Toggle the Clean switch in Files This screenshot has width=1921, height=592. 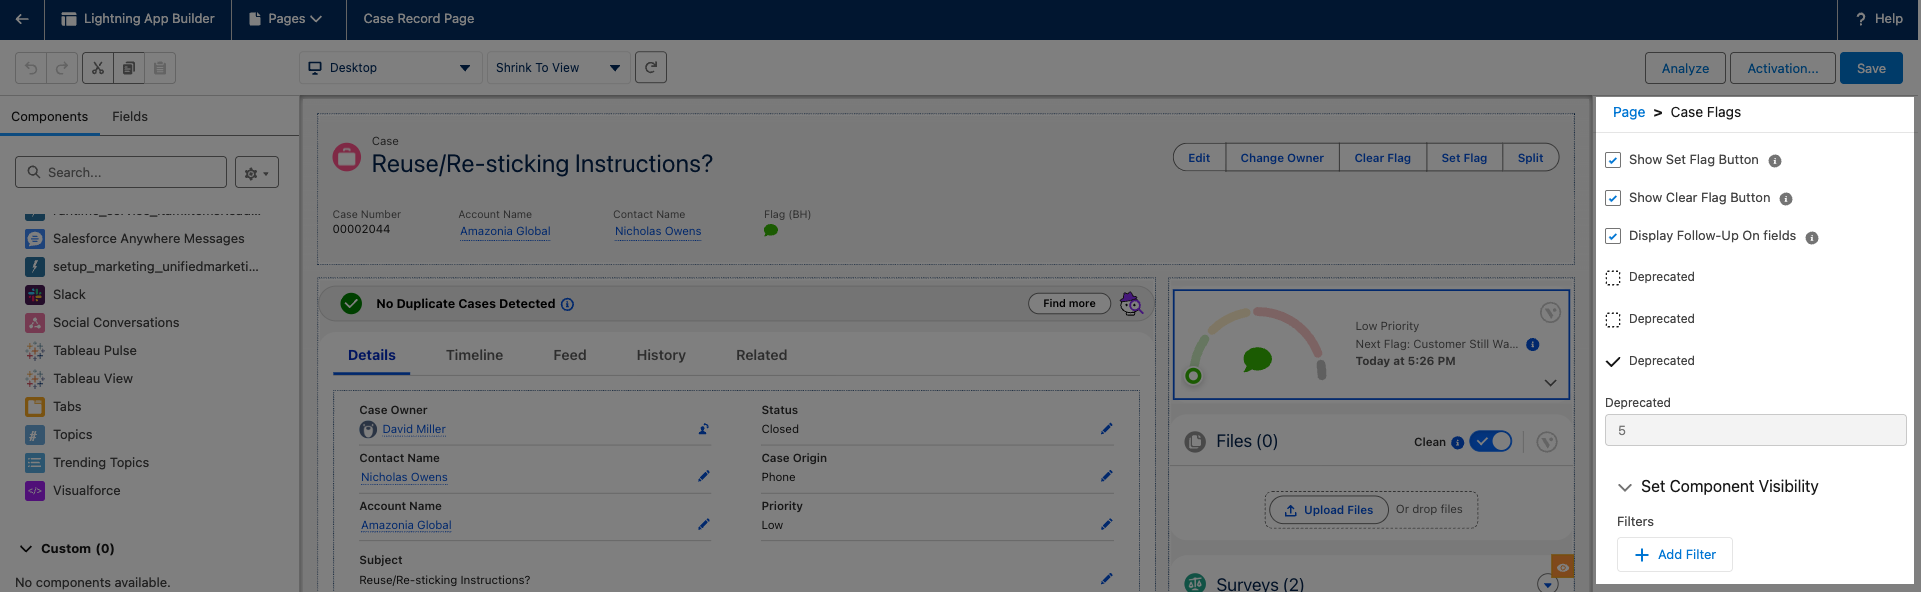tap(1491, 442)
